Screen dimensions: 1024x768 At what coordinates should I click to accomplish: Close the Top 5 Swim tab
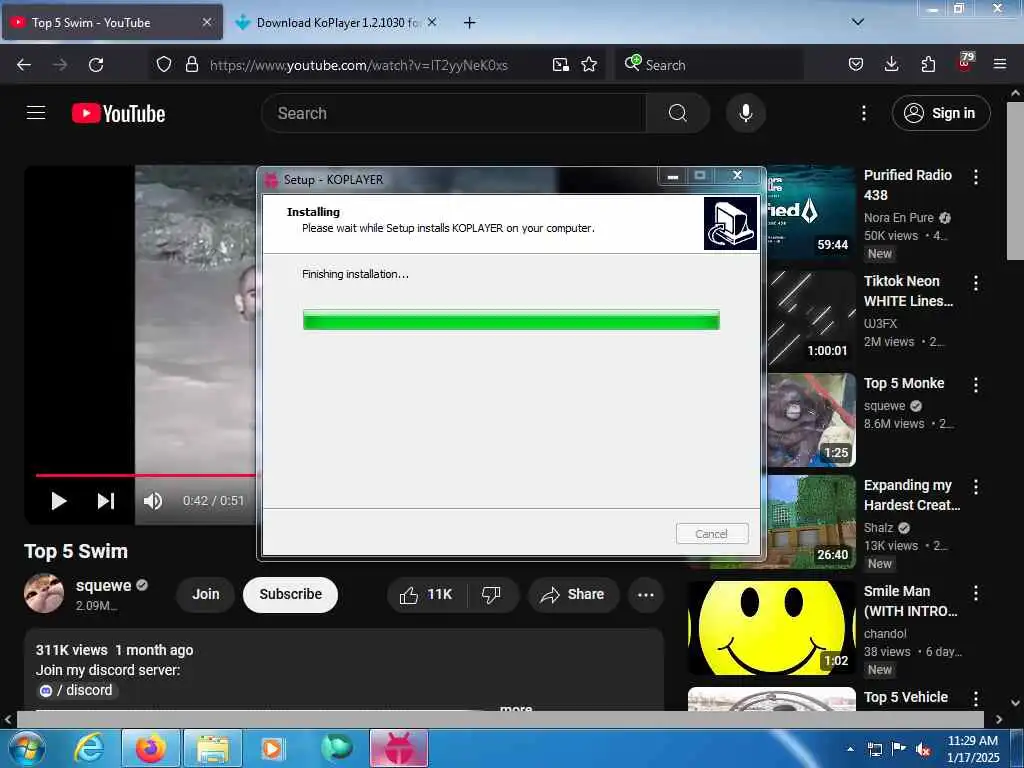pos(206,22)
